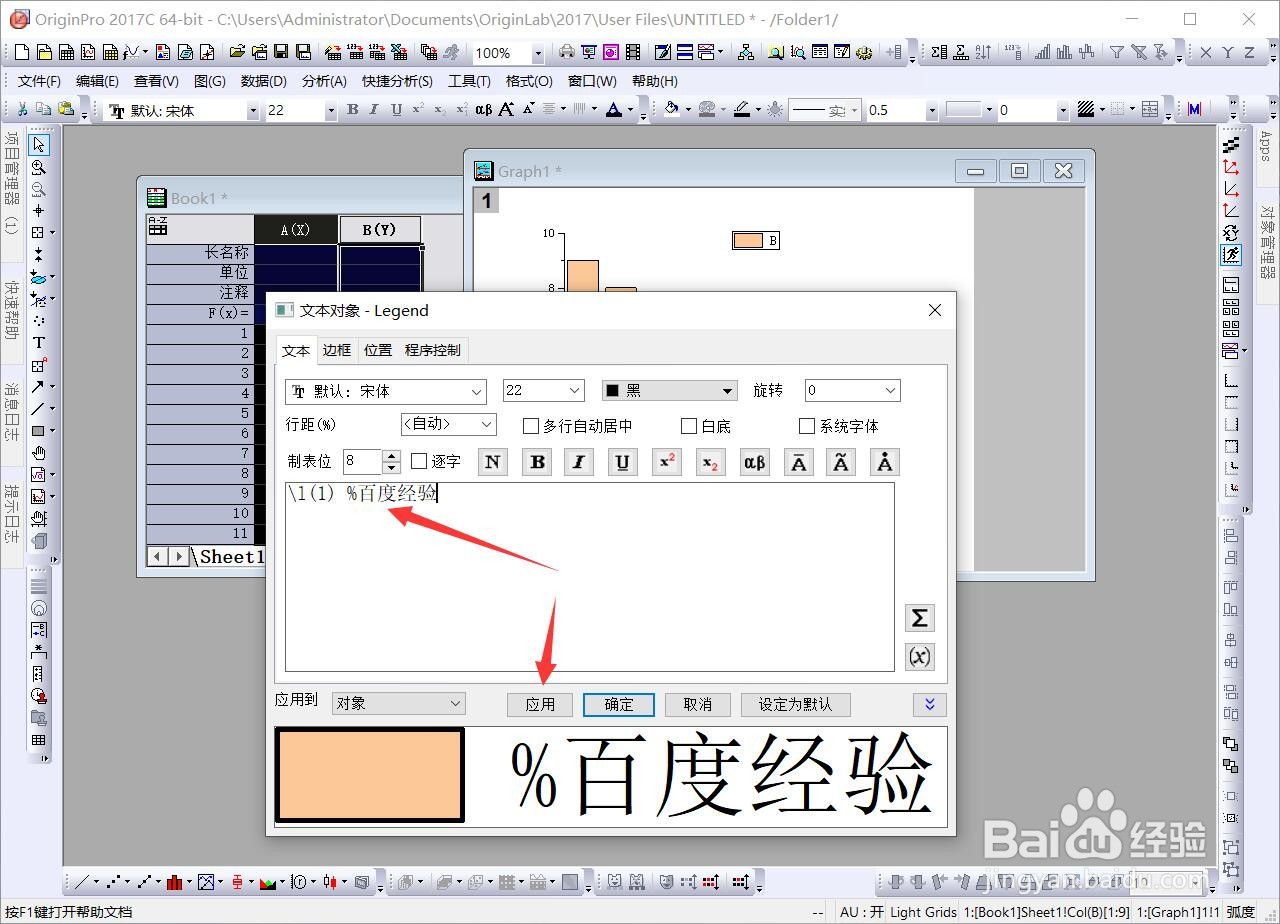Switch to the 位置 tab
The width and height of the screenshot is (1280, 924).
[x=378, y=350]
